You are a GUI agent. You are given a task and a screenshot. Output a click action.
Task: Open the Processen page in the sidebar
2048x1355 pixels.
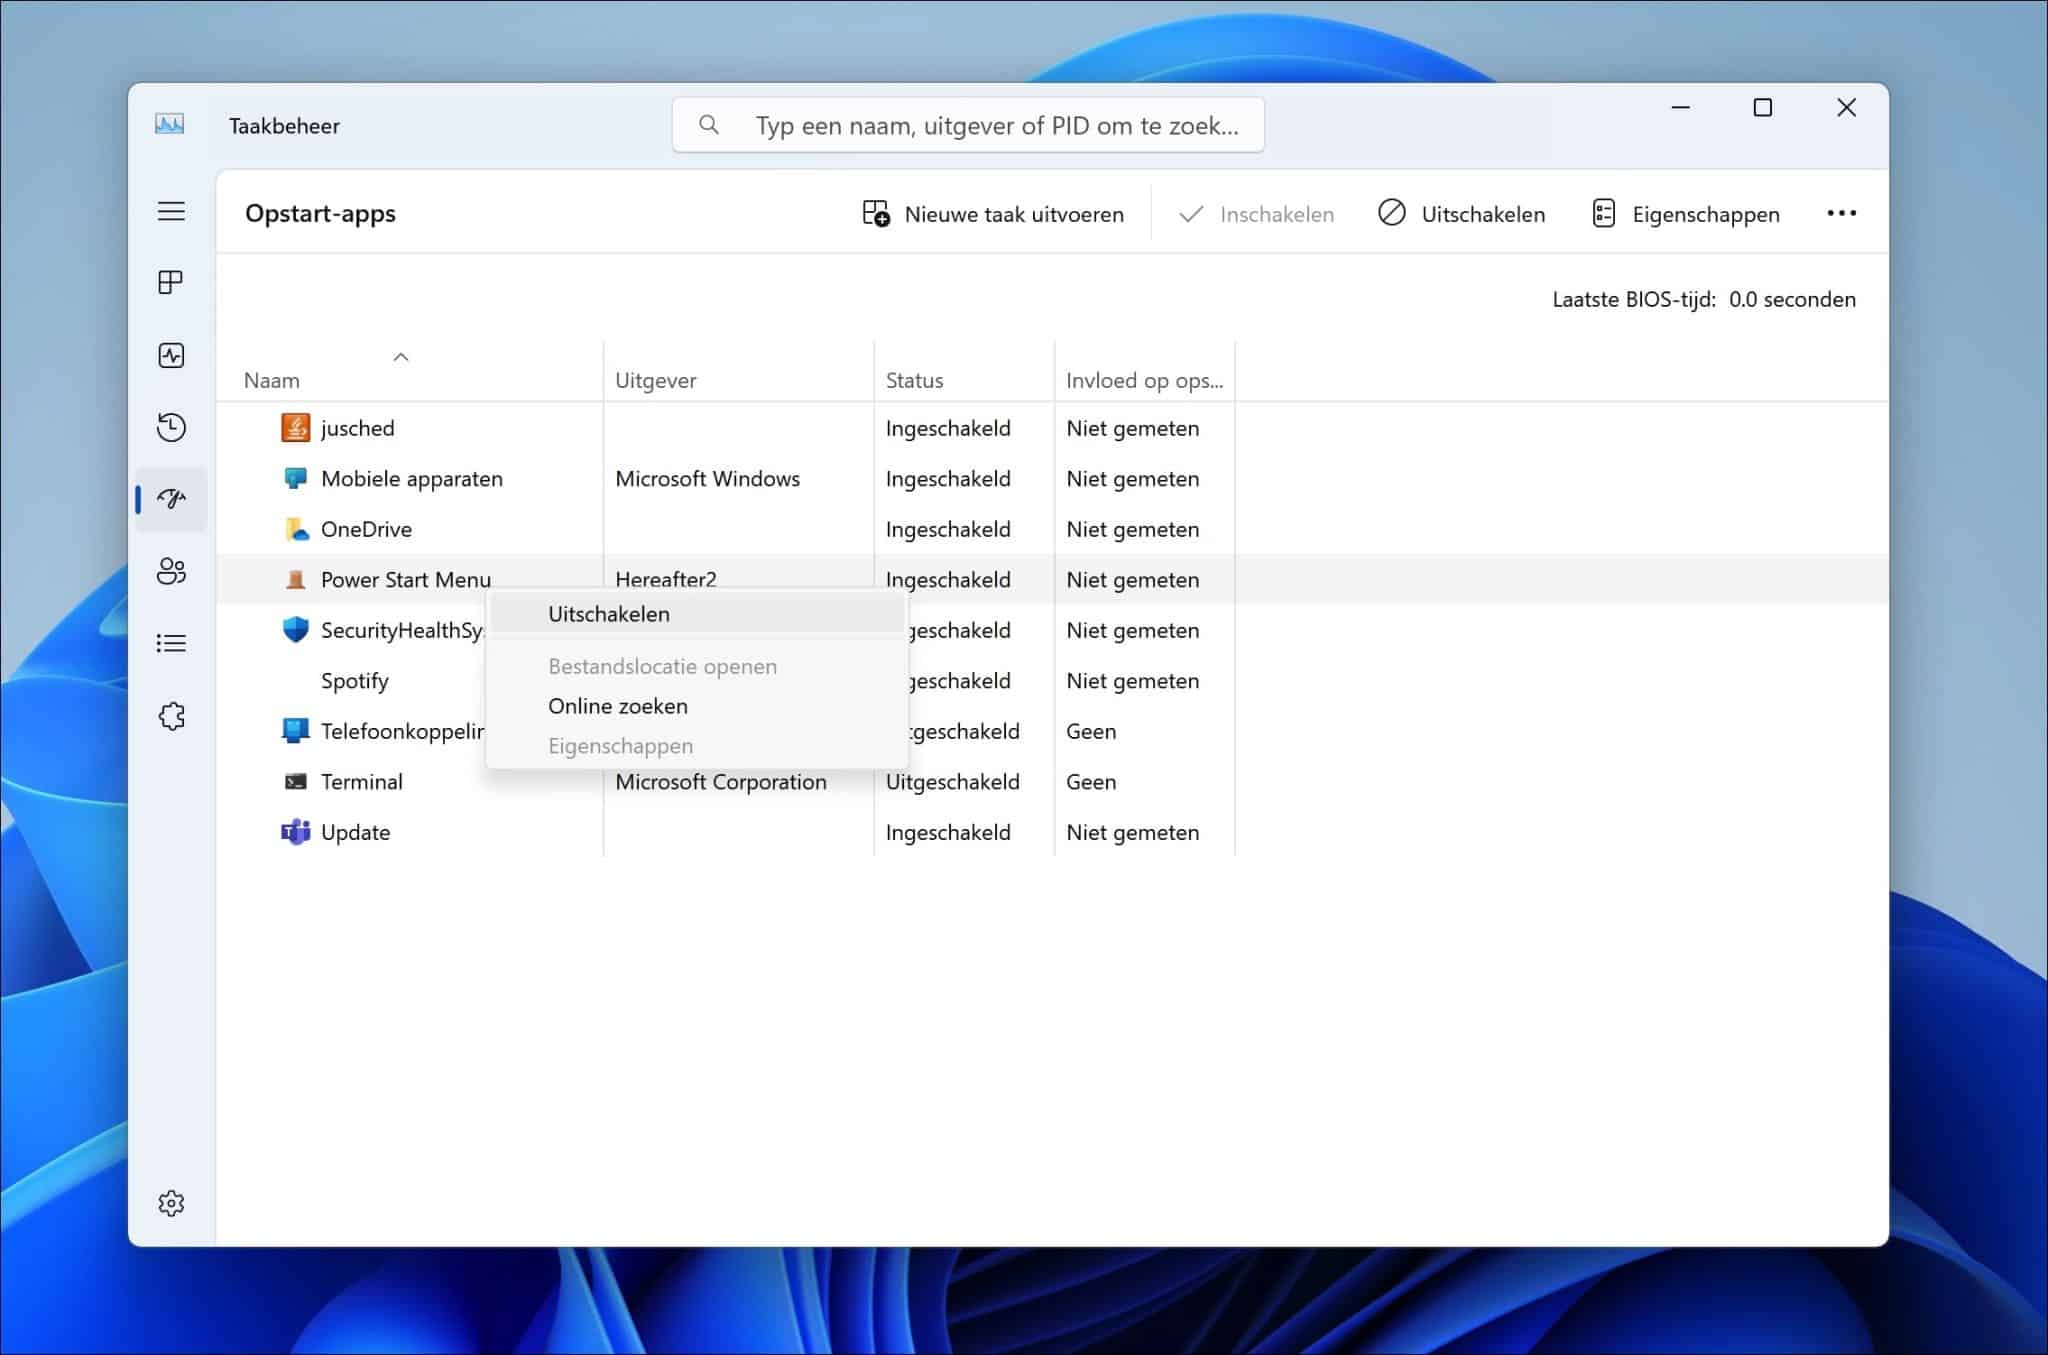(171, 283)
